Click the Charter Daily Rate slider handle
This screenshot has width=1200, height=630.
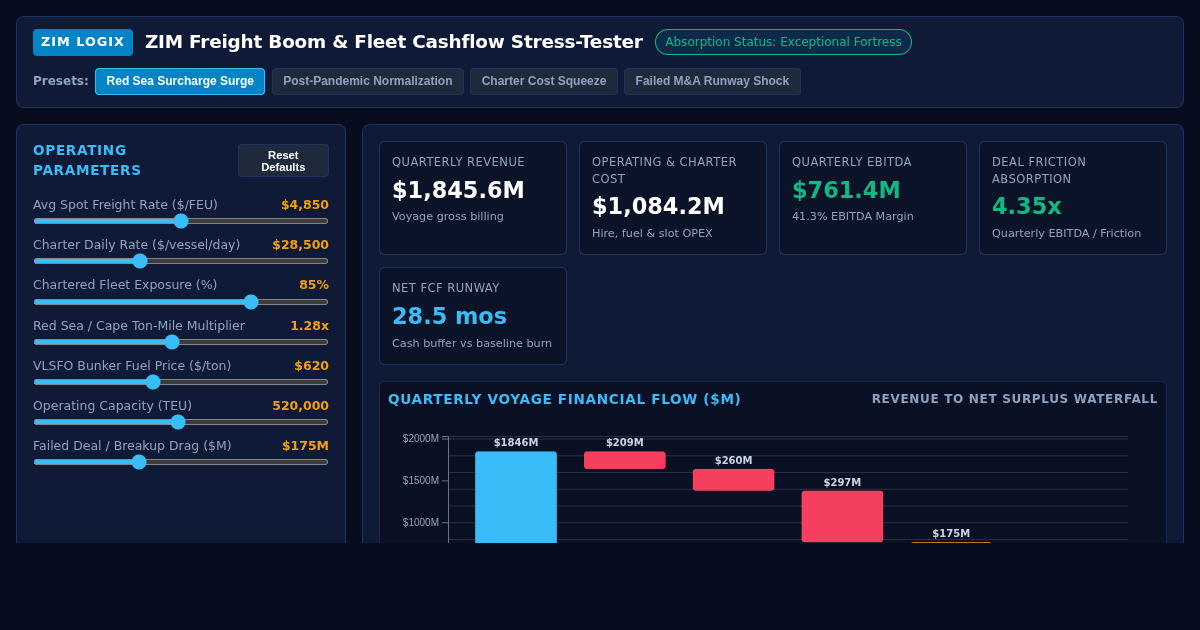(x=140, y=261)
